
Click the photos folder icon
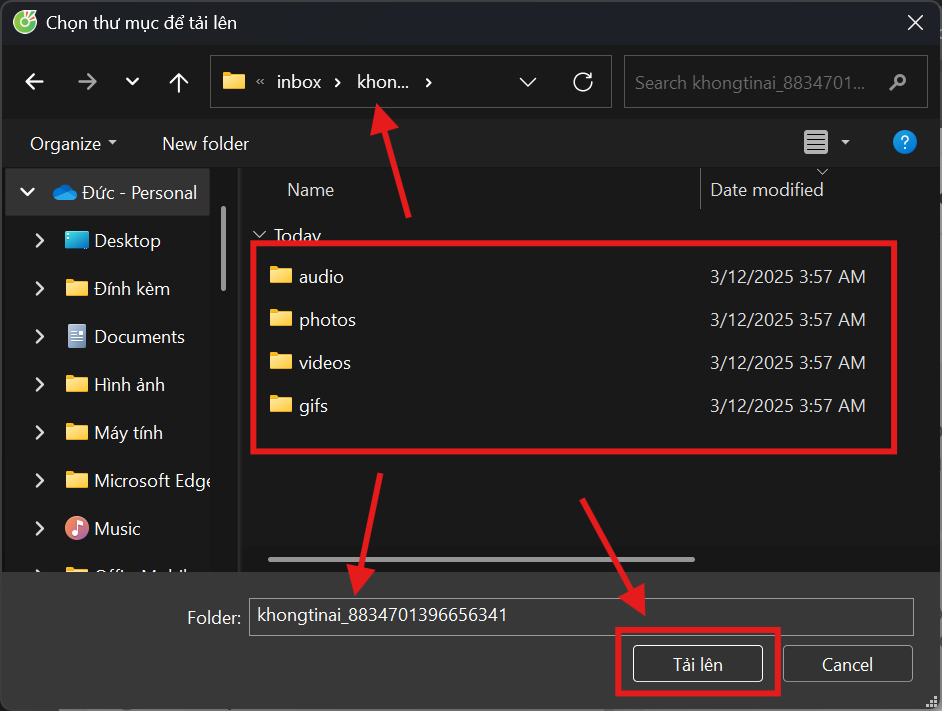tap(281, 318)
